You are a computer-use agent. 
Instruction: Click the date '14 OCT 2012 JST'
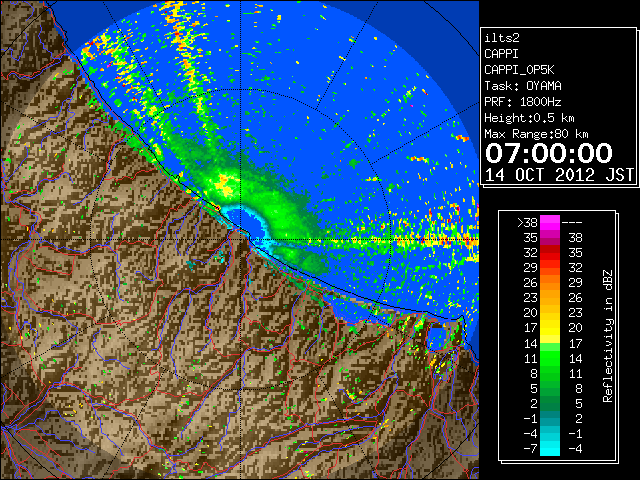[x=559, y=175]
